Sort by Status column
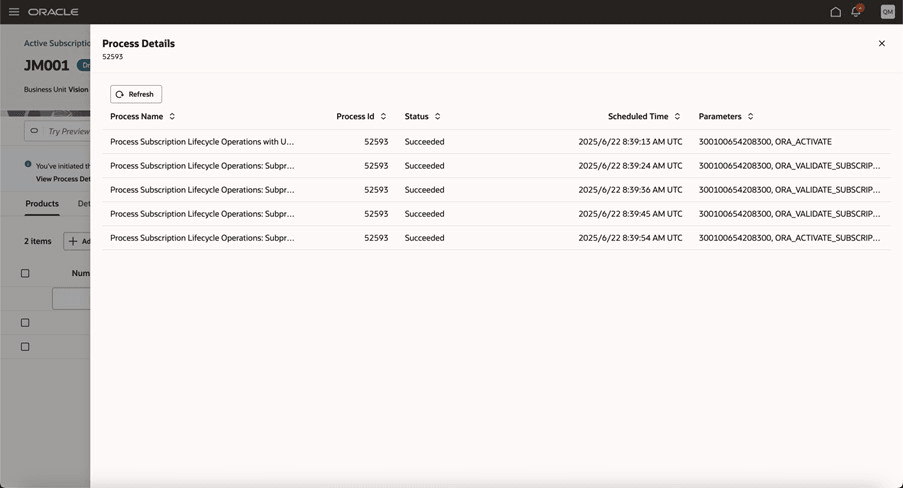 (437, 116)
